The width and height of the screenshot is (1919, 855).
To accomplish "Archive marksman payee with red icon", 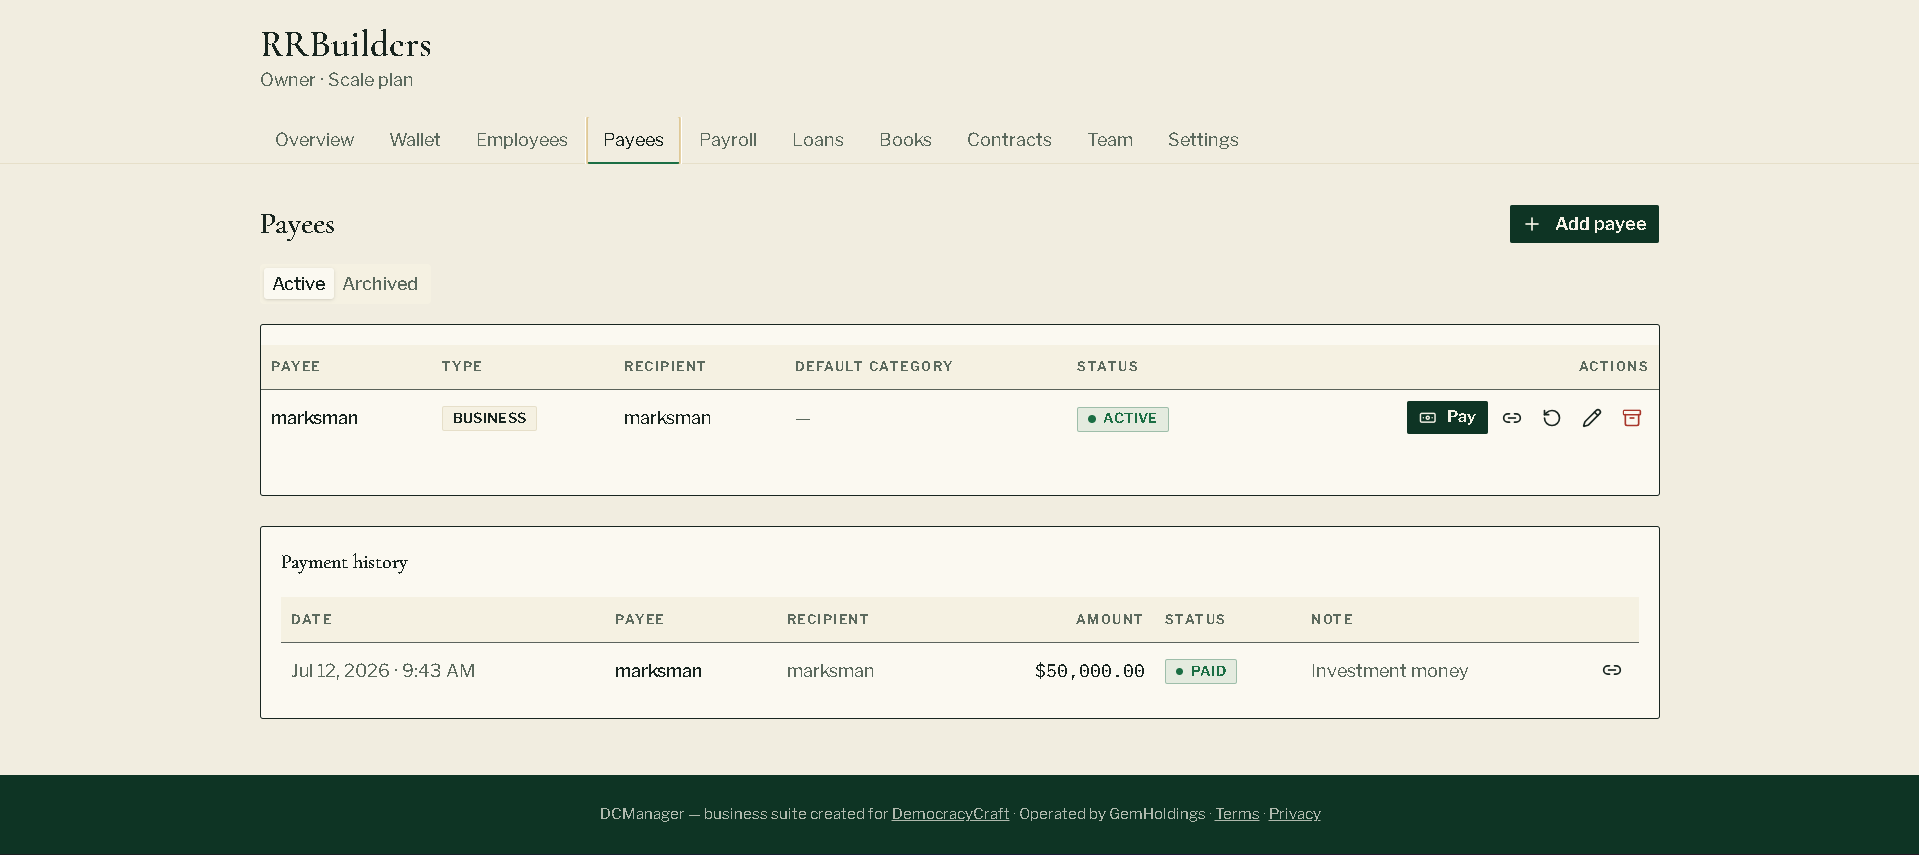I will 1632,418.
